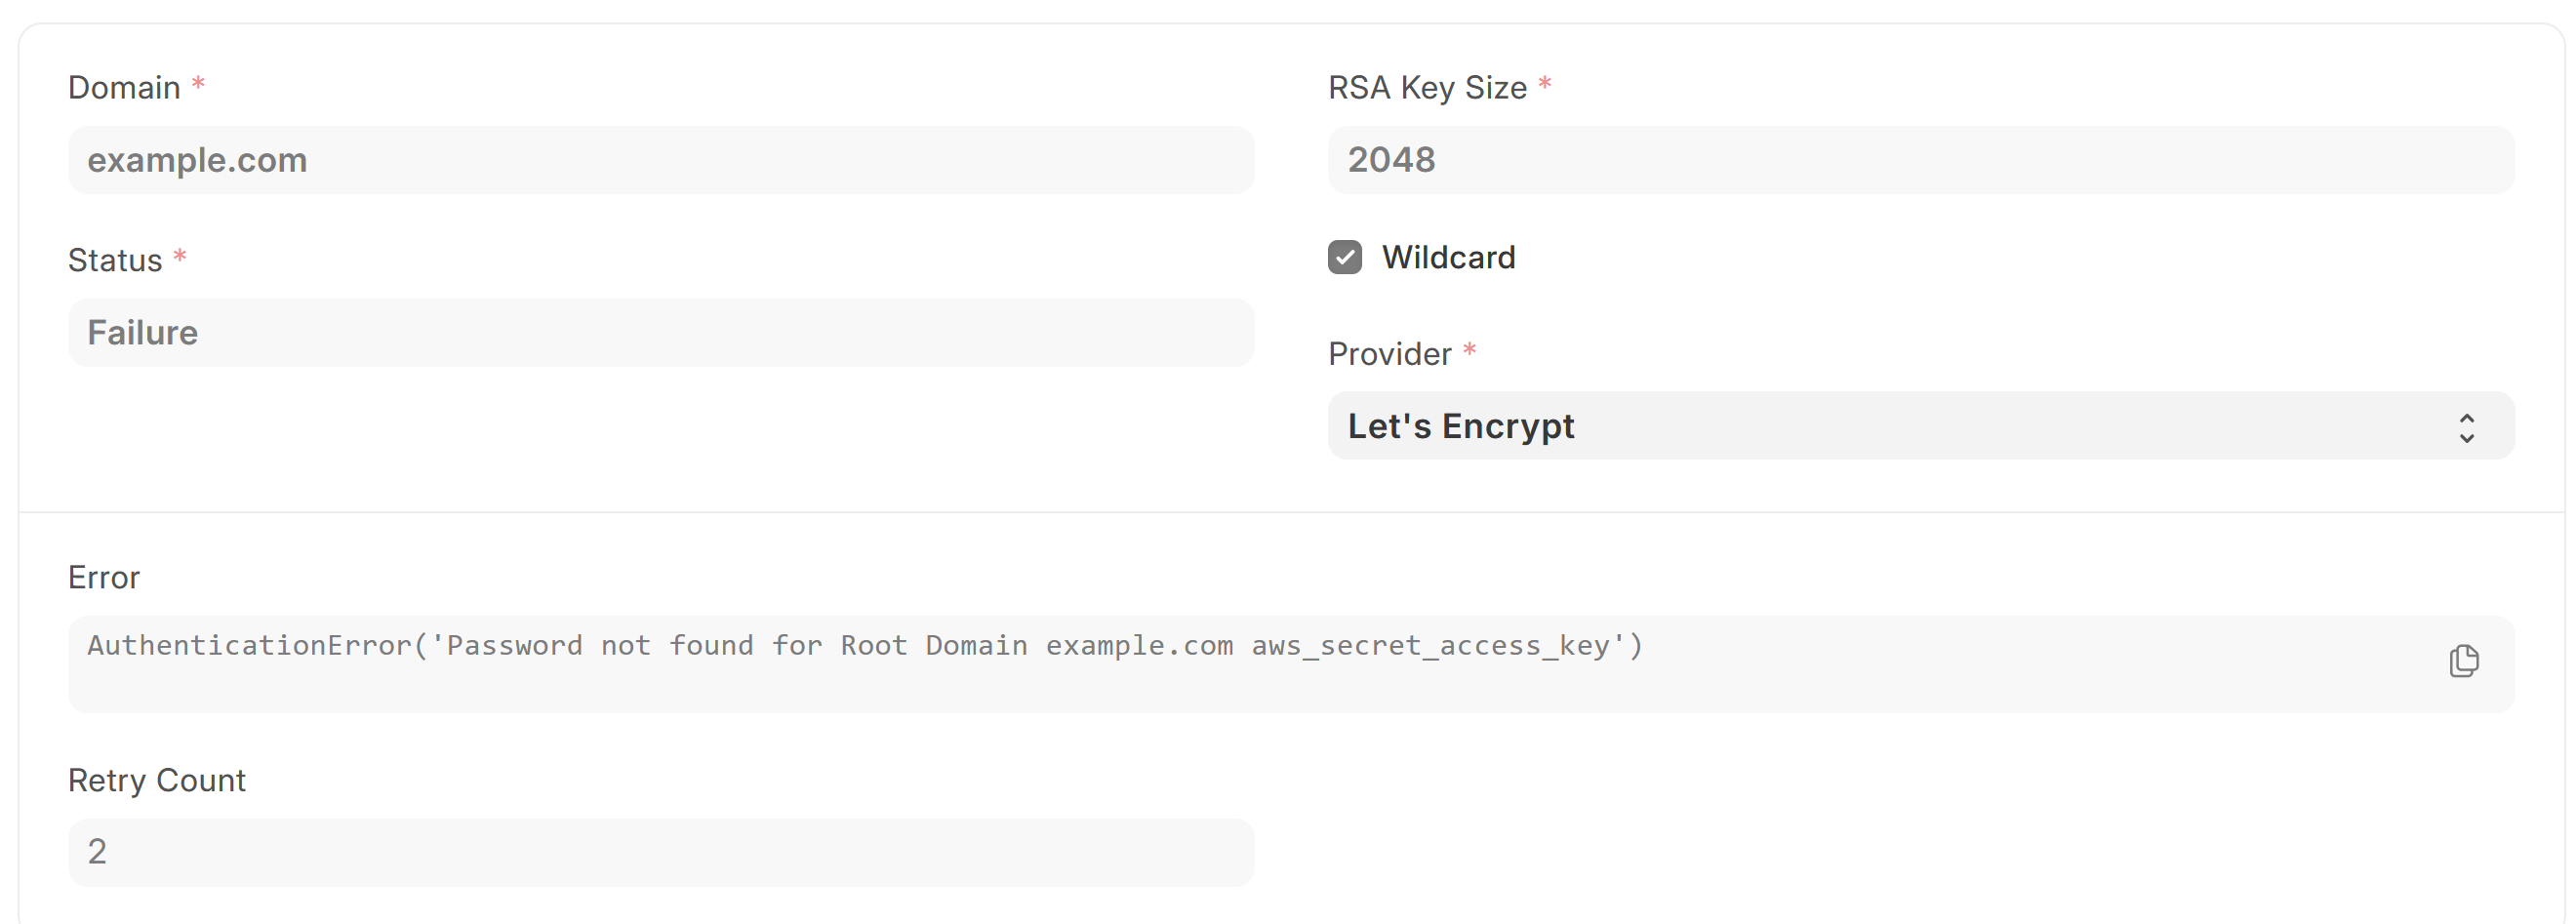Image resolution: width=2576 pixels, height=924 pixels.
Task: Click the required asterisk next to Provider
Action: (1469, 350)
